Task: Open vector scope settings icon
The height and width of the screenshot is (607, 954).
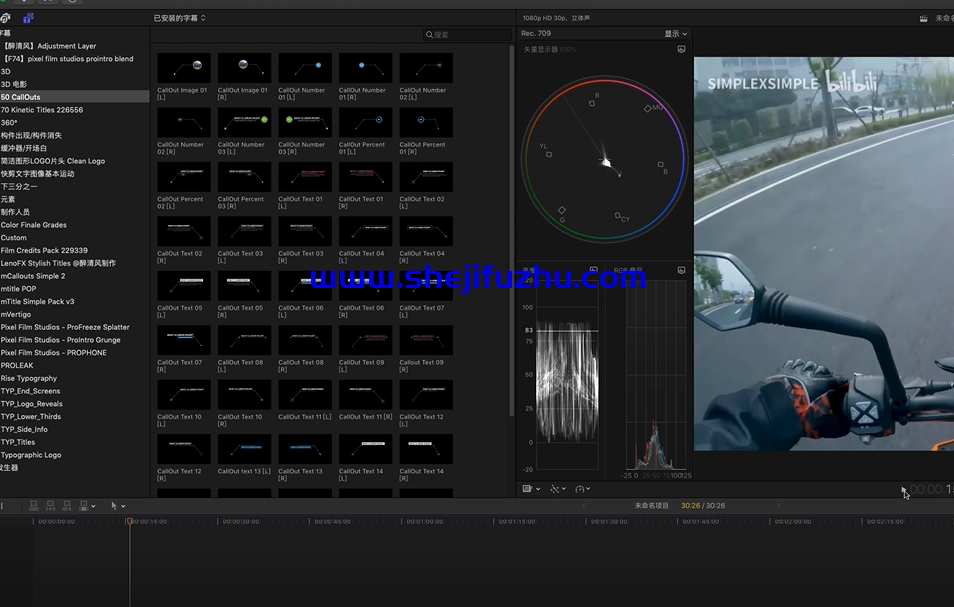Action: pos(681,49)
